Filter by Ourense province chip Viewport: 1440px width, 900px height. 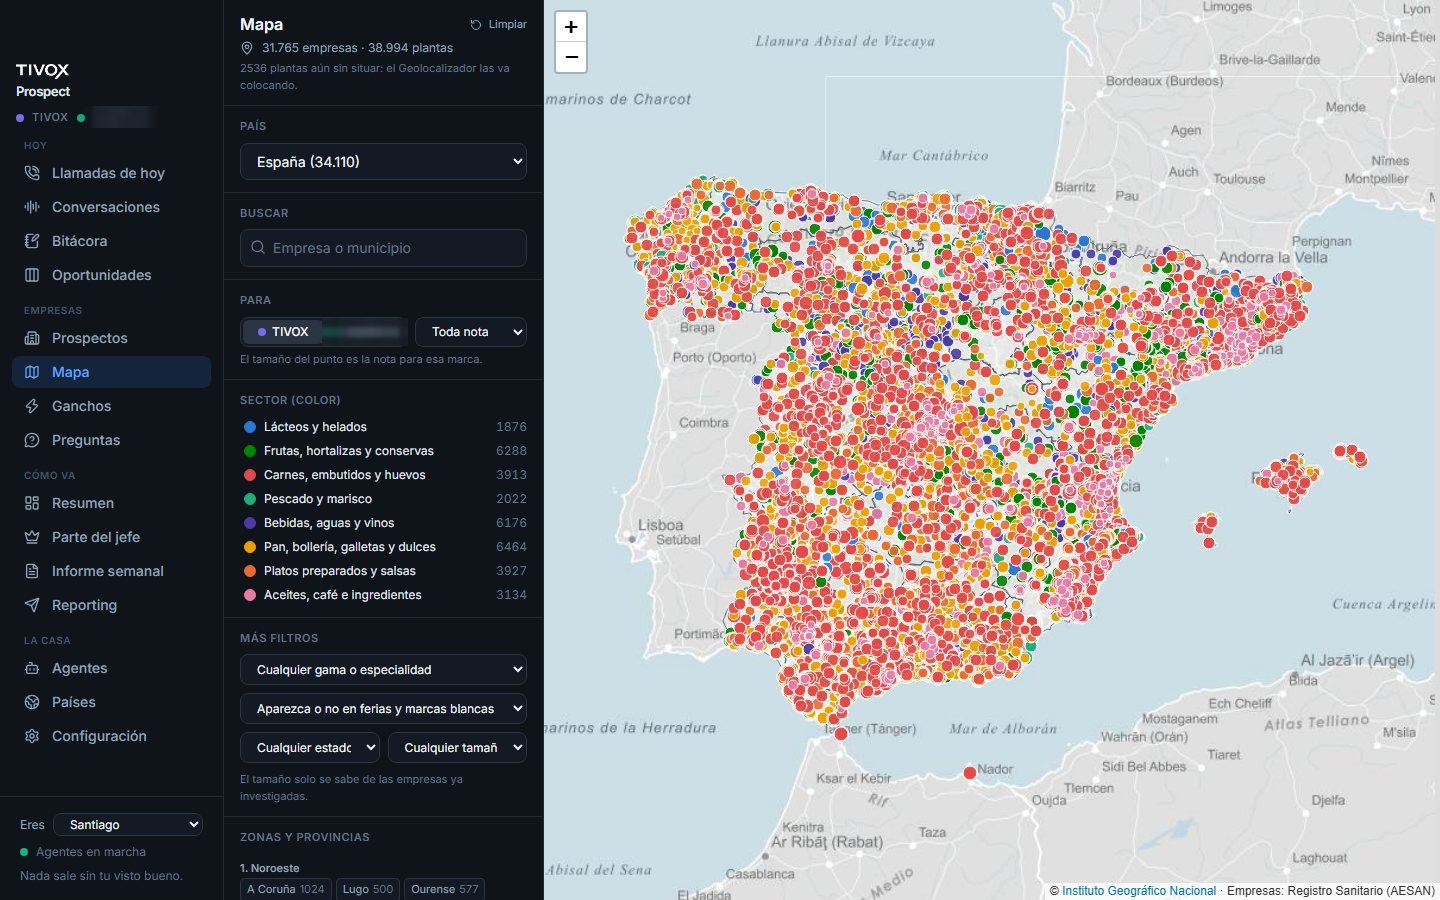(445, 889)
